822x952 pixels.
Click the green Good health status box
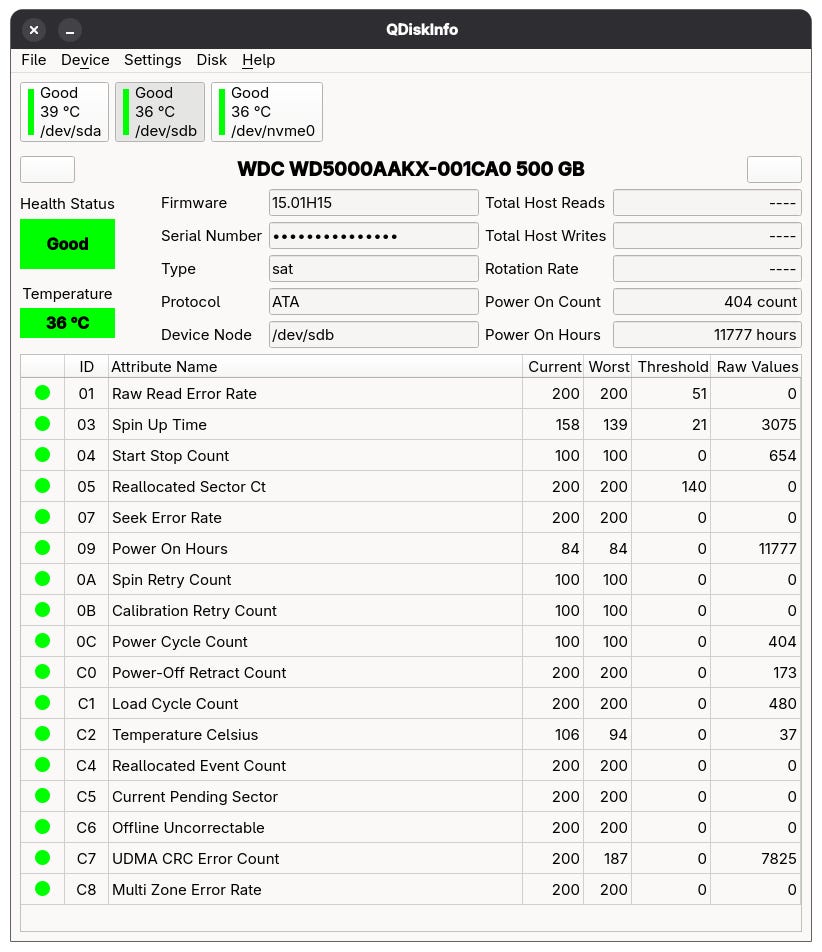coord(67,244)
